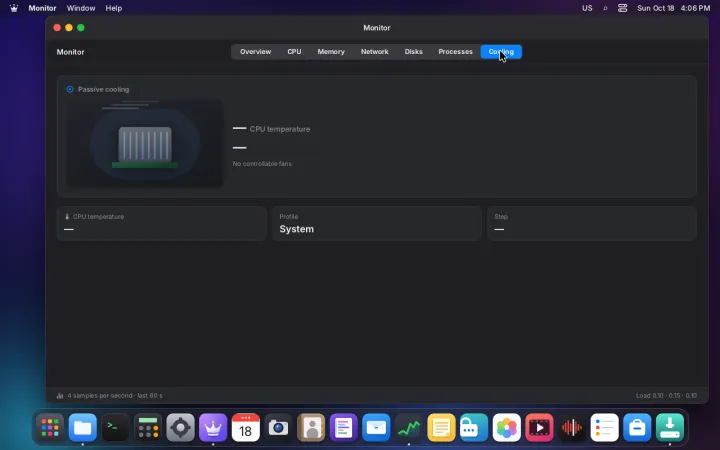Image resolution: width=720 pixels, height=450 pixels.
Task: Show the Processes tab
Action: pos(455,52)
